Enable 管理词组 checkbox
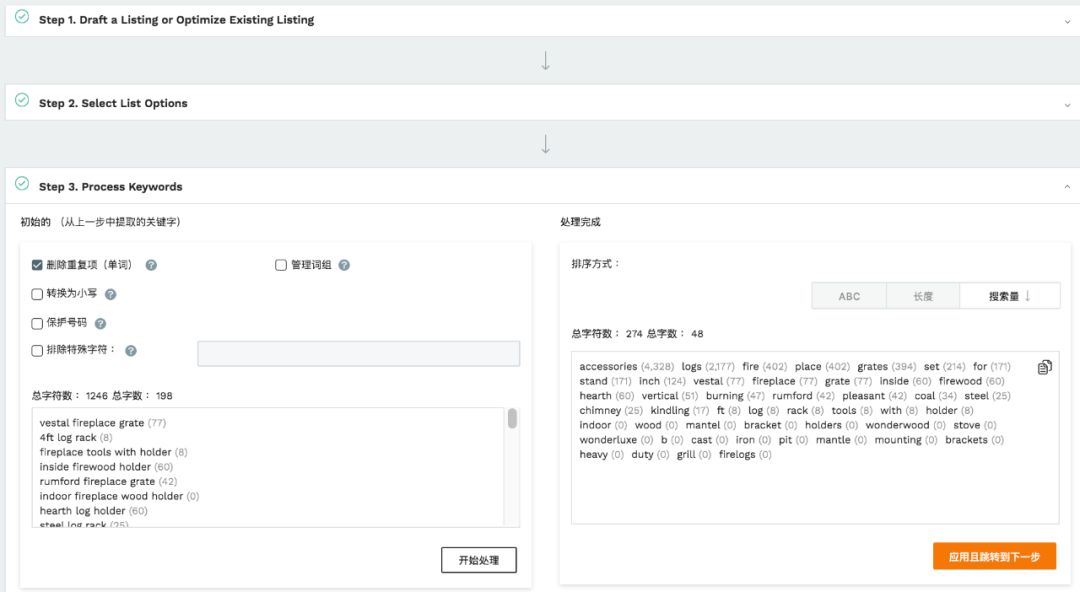 click(281, 265)
